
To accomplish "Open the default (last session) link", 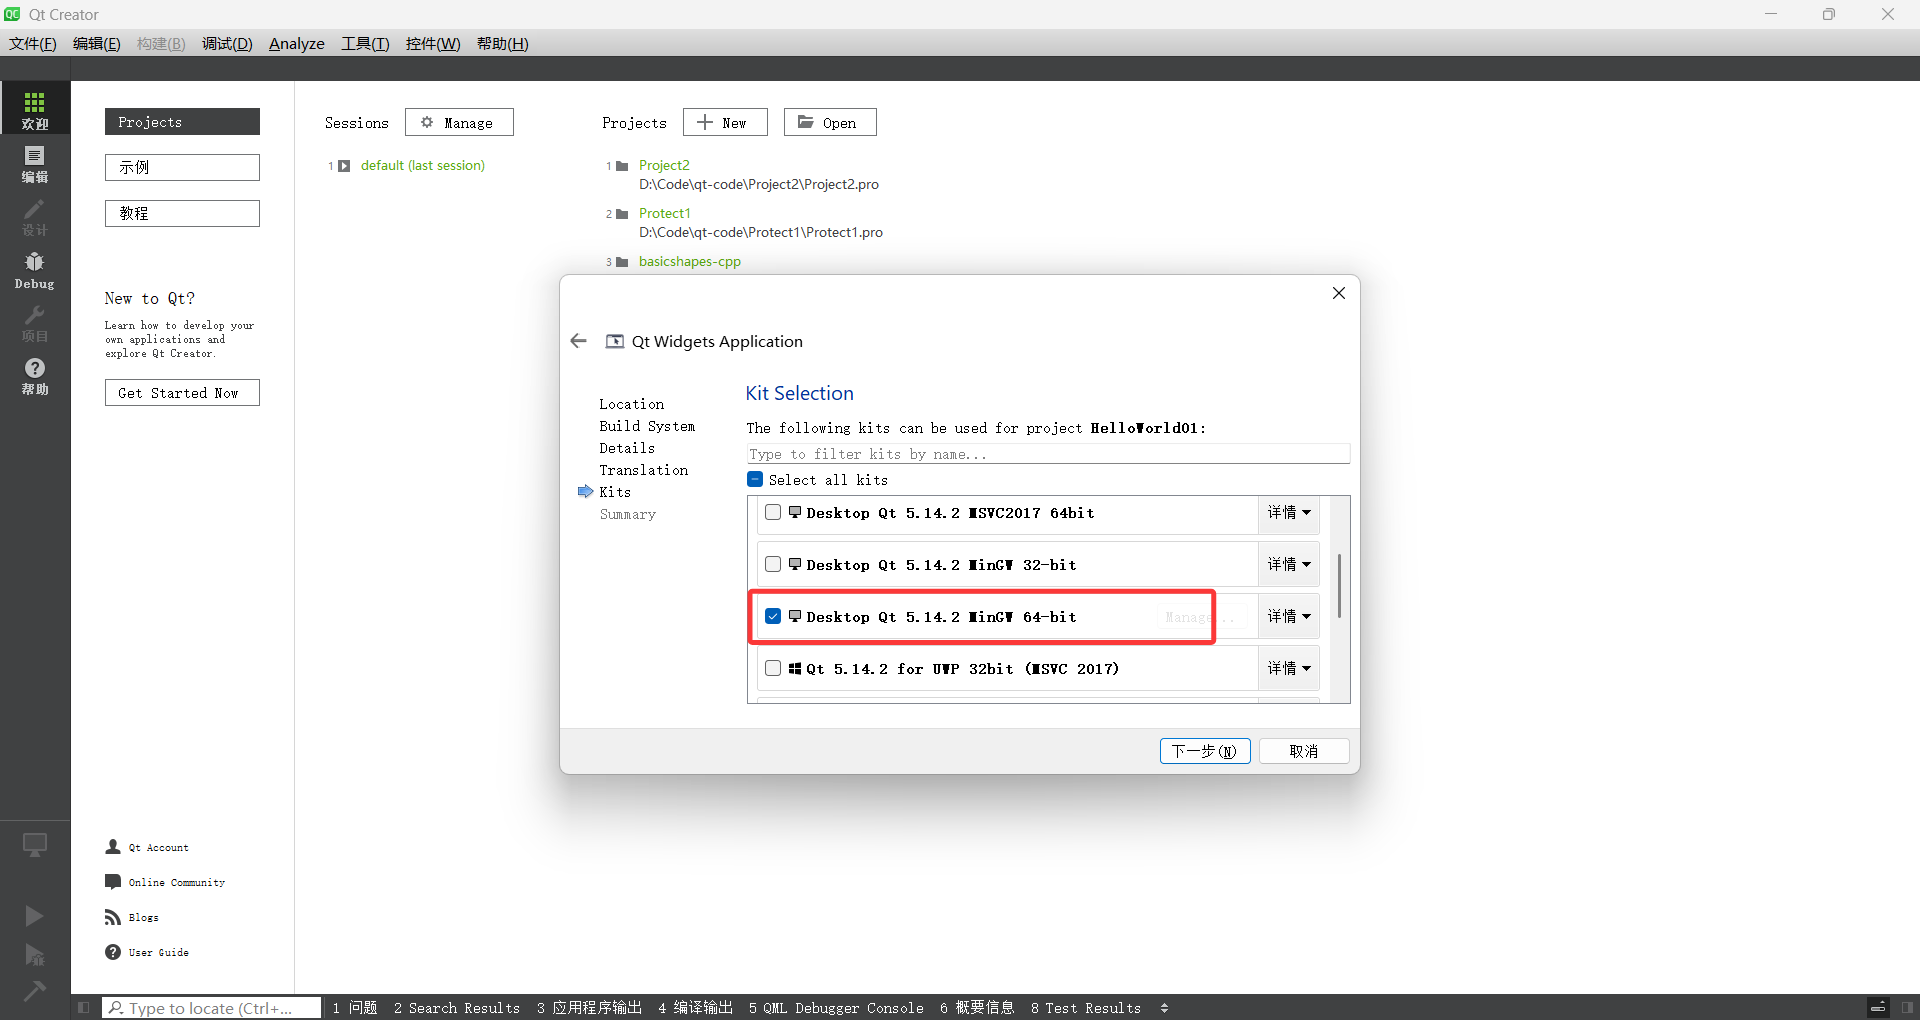I will tap(422, 165).
